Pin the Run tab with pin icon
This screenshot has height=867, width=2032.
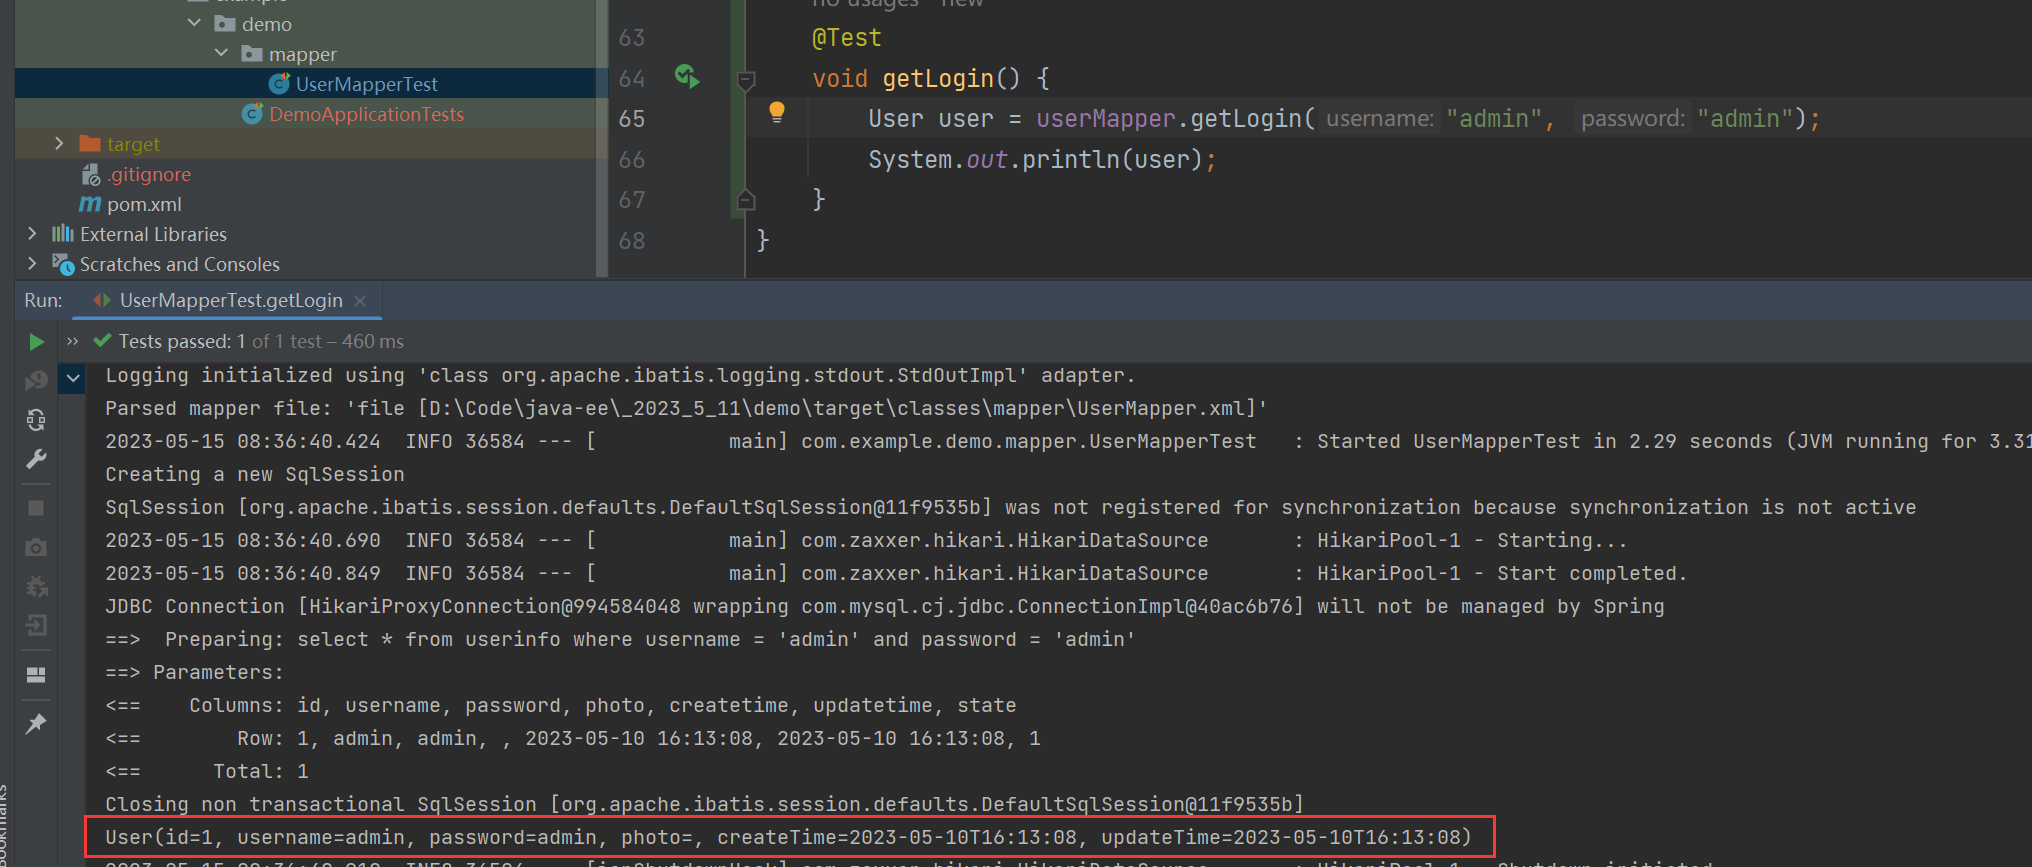(x=36, y=723)
